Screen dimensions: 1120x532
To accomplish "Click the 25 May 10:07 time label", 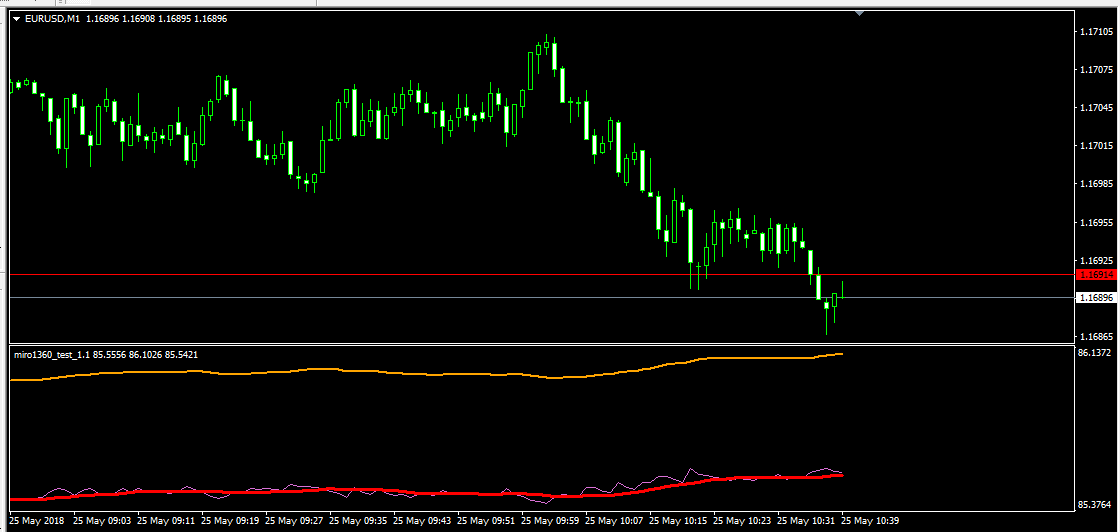I will coord(614,521).
